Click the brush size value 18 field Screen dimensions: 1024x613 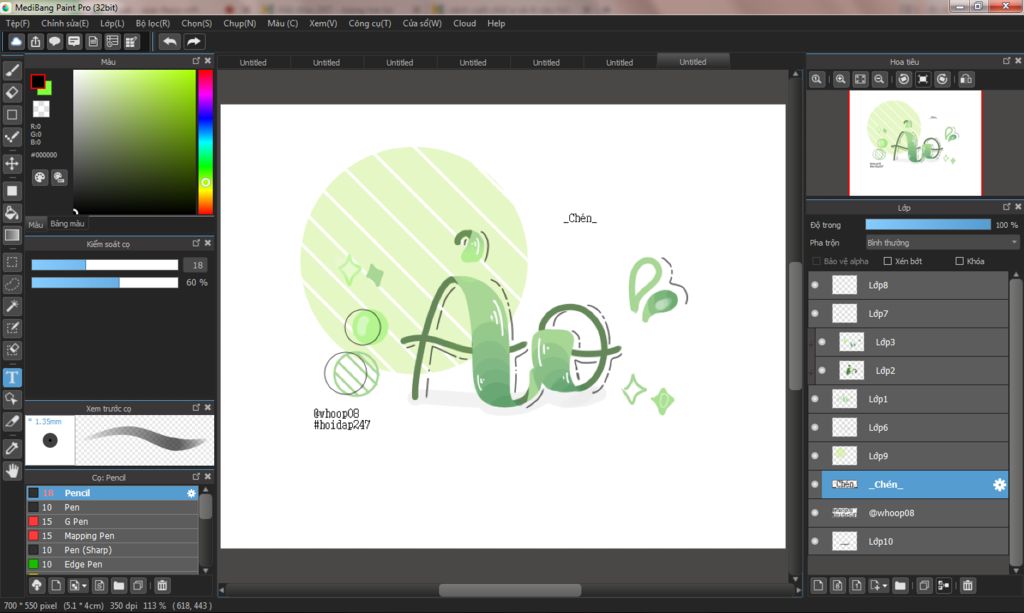[197, 265]
